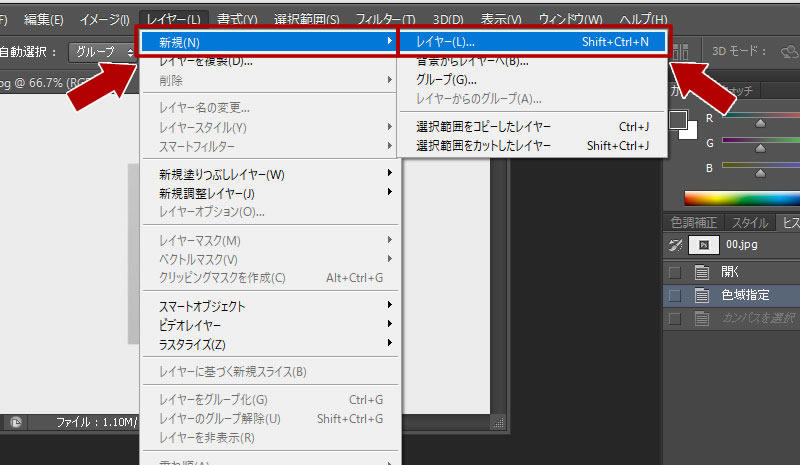Click the G channel slider handle
Screen dimensions: 800x465
760,148
